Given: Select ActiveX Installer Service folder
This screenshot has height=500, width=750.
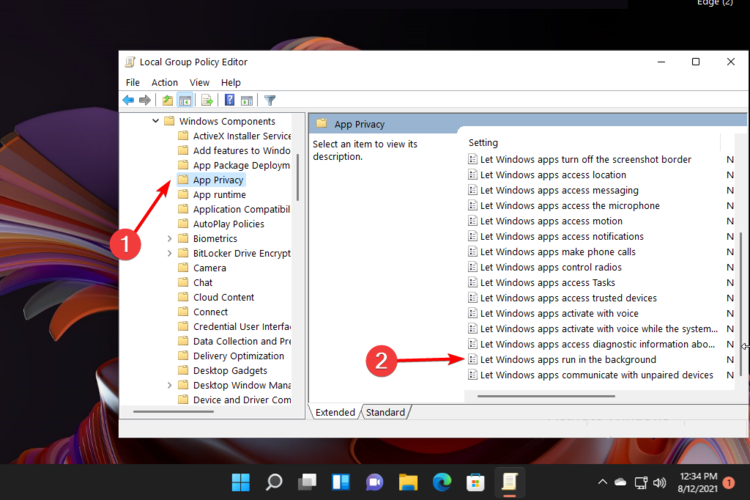Looking at the screenshot, I should 242,136.
